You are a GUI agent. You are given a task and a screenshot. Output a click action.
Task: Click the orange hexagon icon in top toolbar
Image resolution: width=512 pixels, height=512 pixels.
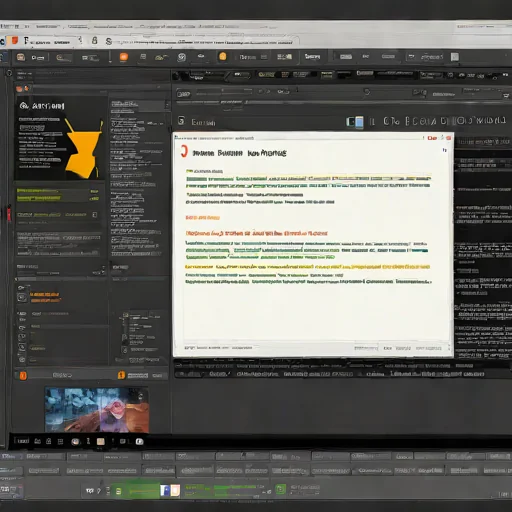[223, 56]
